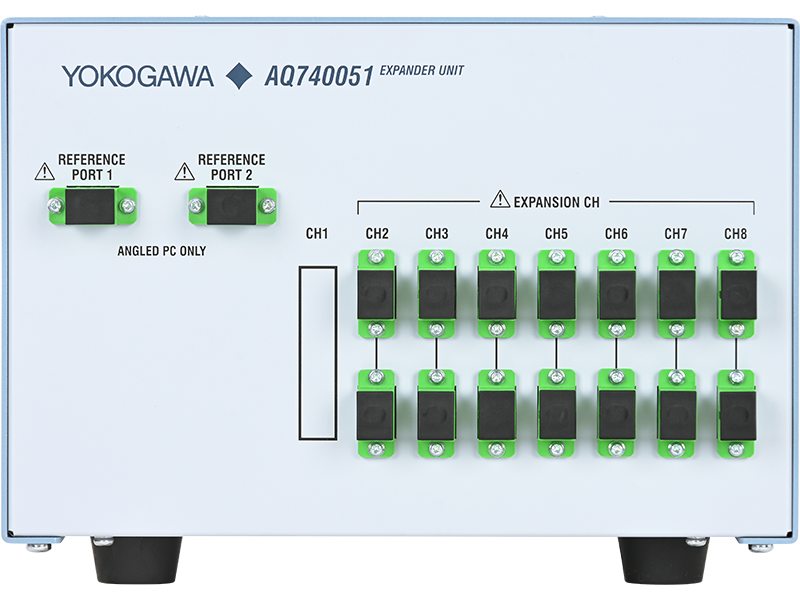Click the left black rubber foot
The width and height of the screenshot is (800, 600).
coord(136,560)
